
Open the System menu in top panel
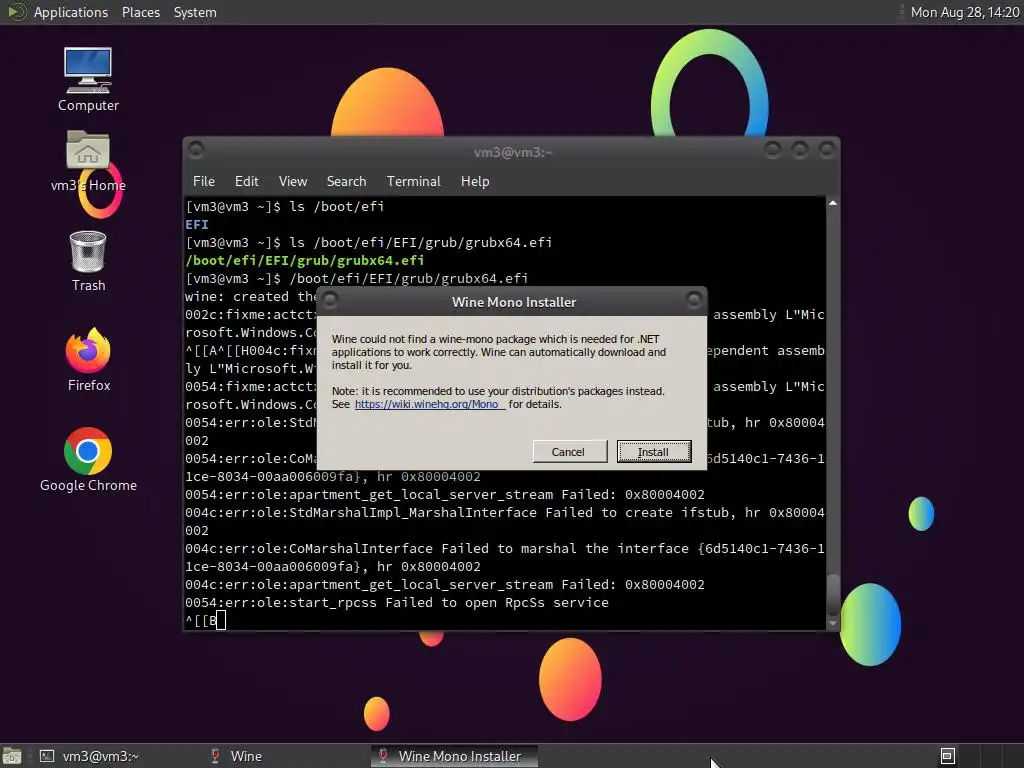(x=195, y=12)
